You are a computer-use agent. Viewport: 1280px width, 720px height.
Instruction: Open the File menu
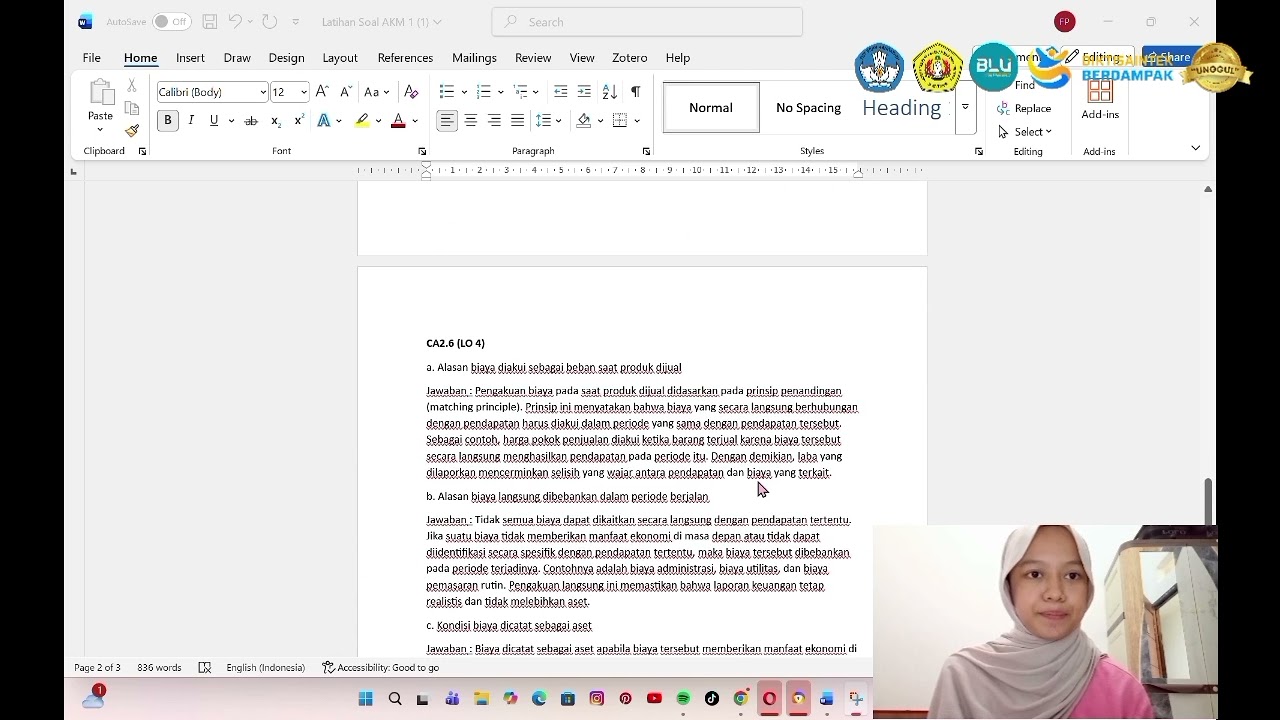(x=91, y=58)
